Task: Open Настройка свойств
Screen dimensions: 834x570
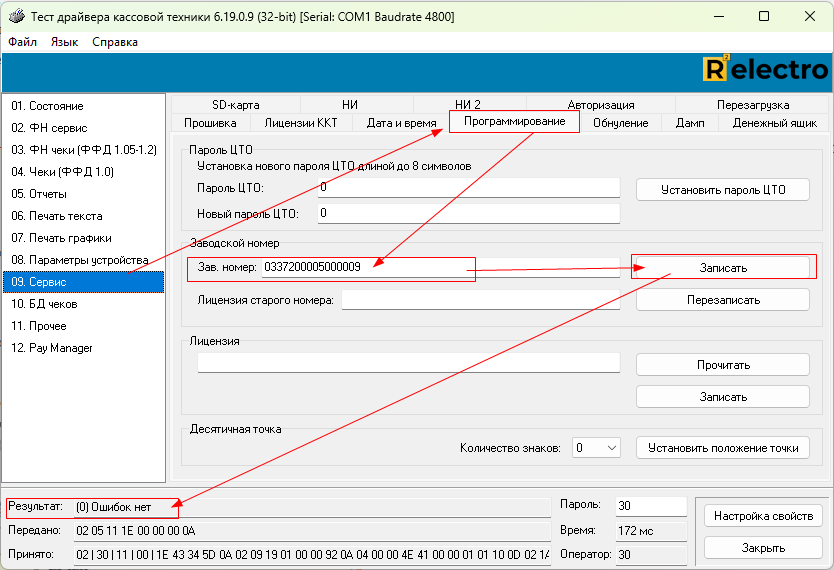Action: [763, 516]
